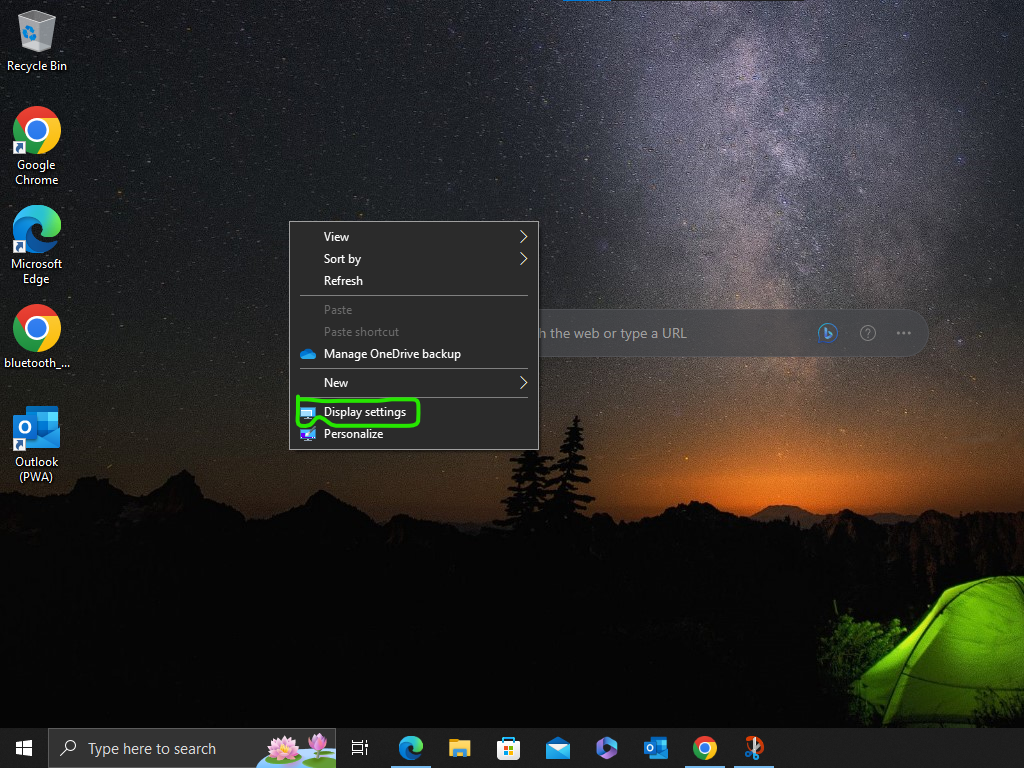Select Display settings from the context menu

coord(364,411)
